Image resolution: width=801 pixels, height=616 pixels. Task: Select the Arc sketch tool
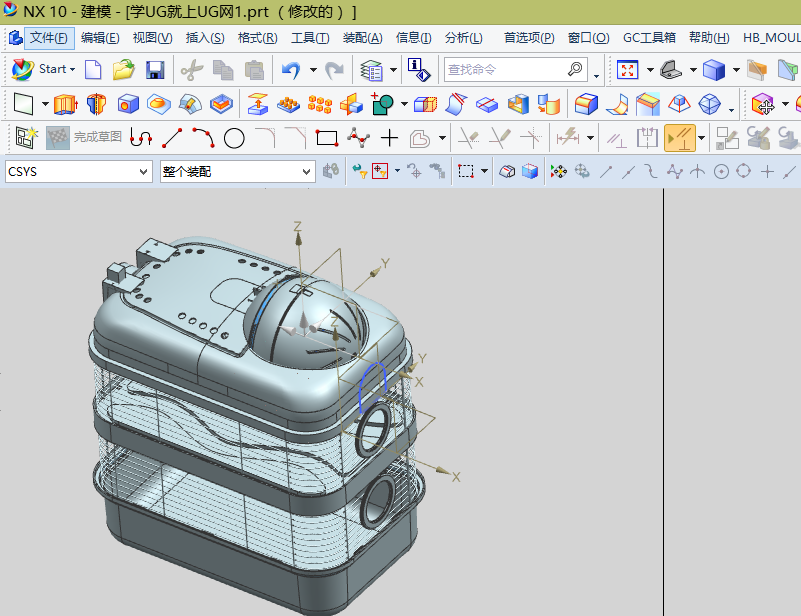(x=203, y=138)
